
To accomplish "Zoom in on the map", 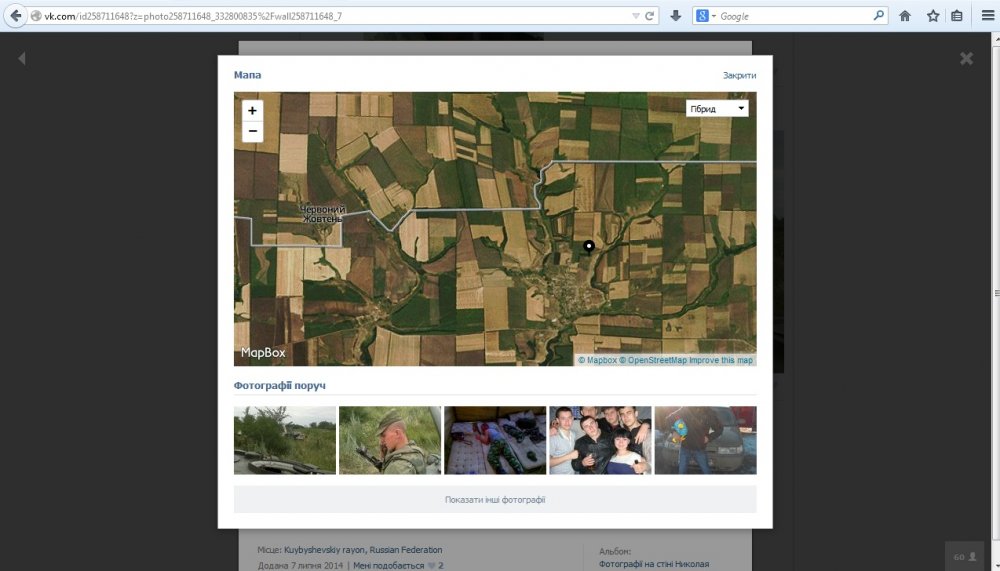I will click(252, 111).
